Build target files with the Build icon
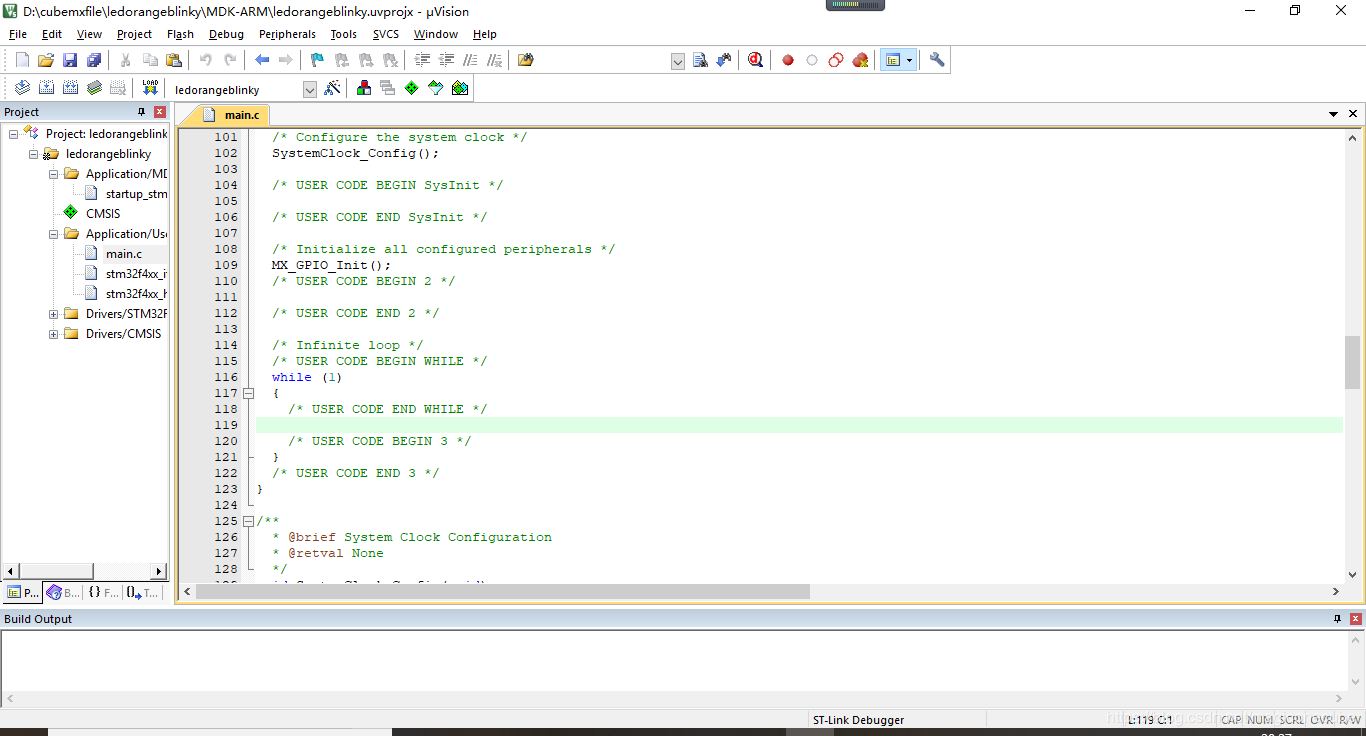Image resolution: width=1366 pixels, height=736 pixels. (46, 88)
